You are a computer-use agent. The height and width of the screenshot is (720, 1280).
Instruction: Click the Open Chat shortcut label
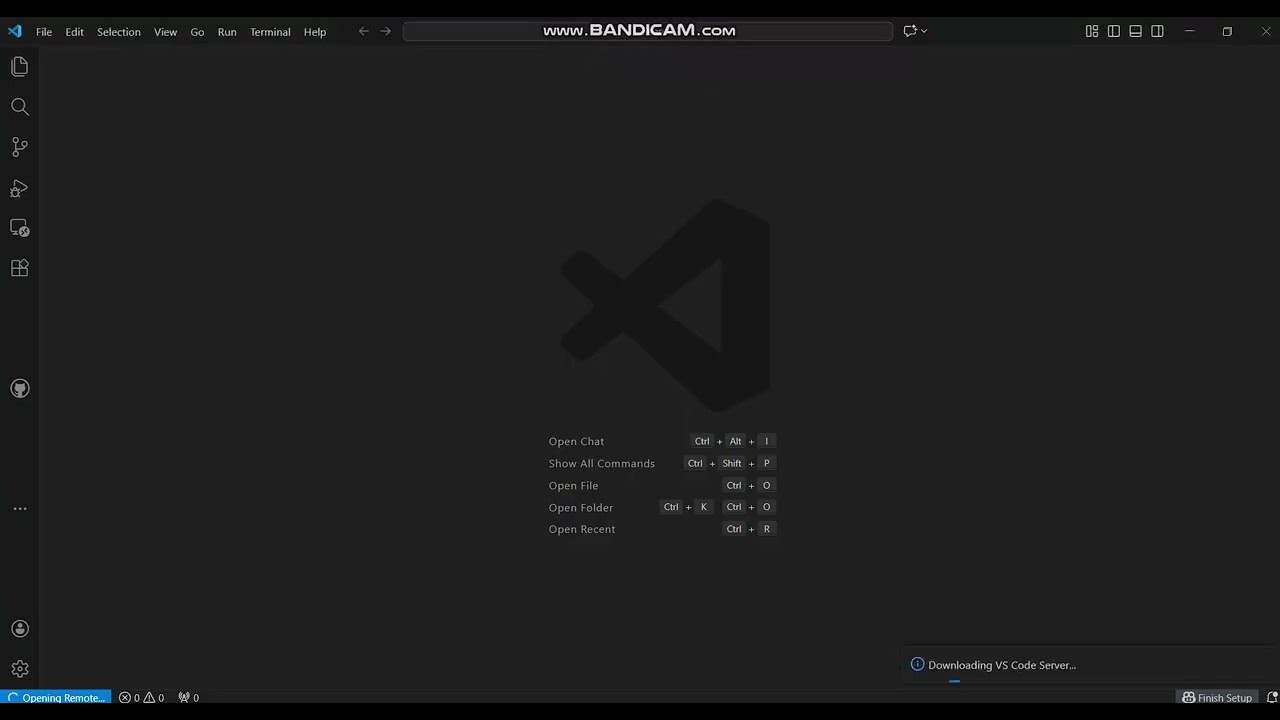coord(576,441)
